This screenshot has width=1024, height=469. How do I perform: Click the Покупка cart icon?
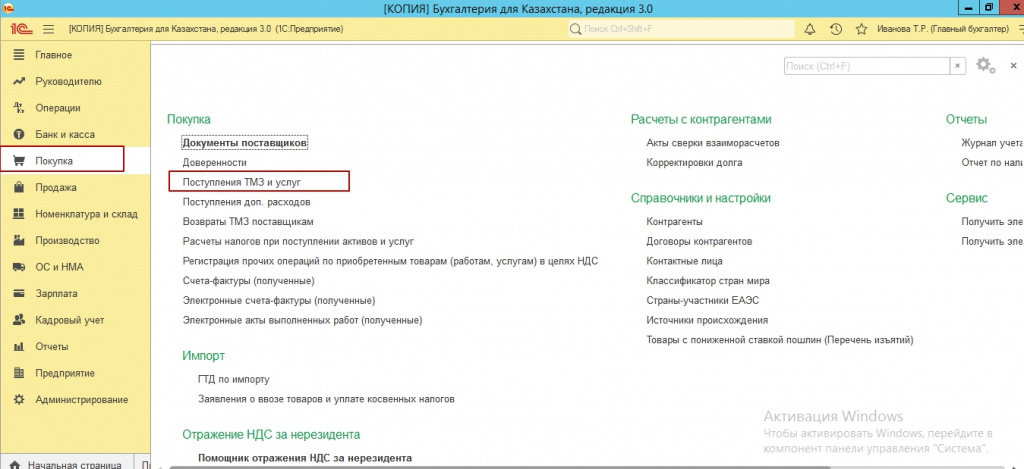(x=19, y=161)
